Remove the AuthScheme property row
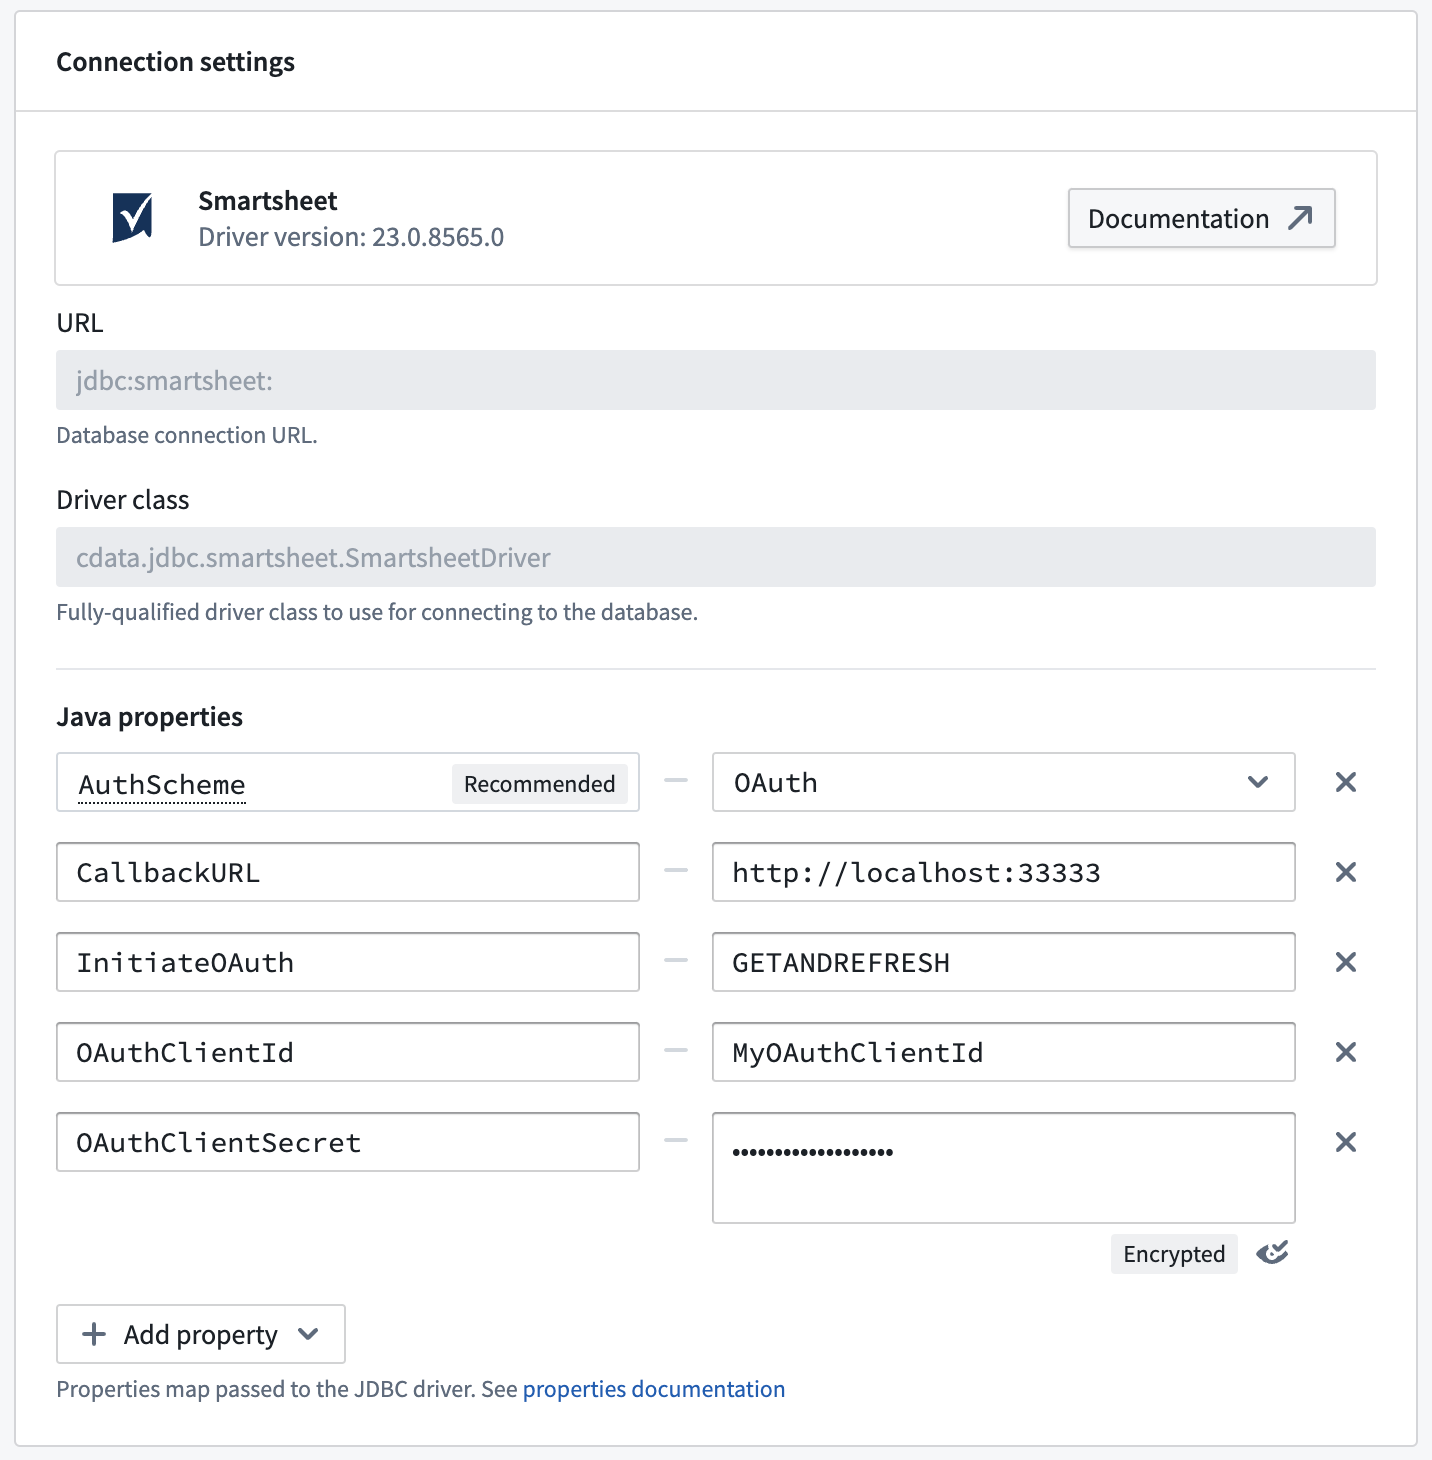 pyautogui.click(x=1346, y=782)
